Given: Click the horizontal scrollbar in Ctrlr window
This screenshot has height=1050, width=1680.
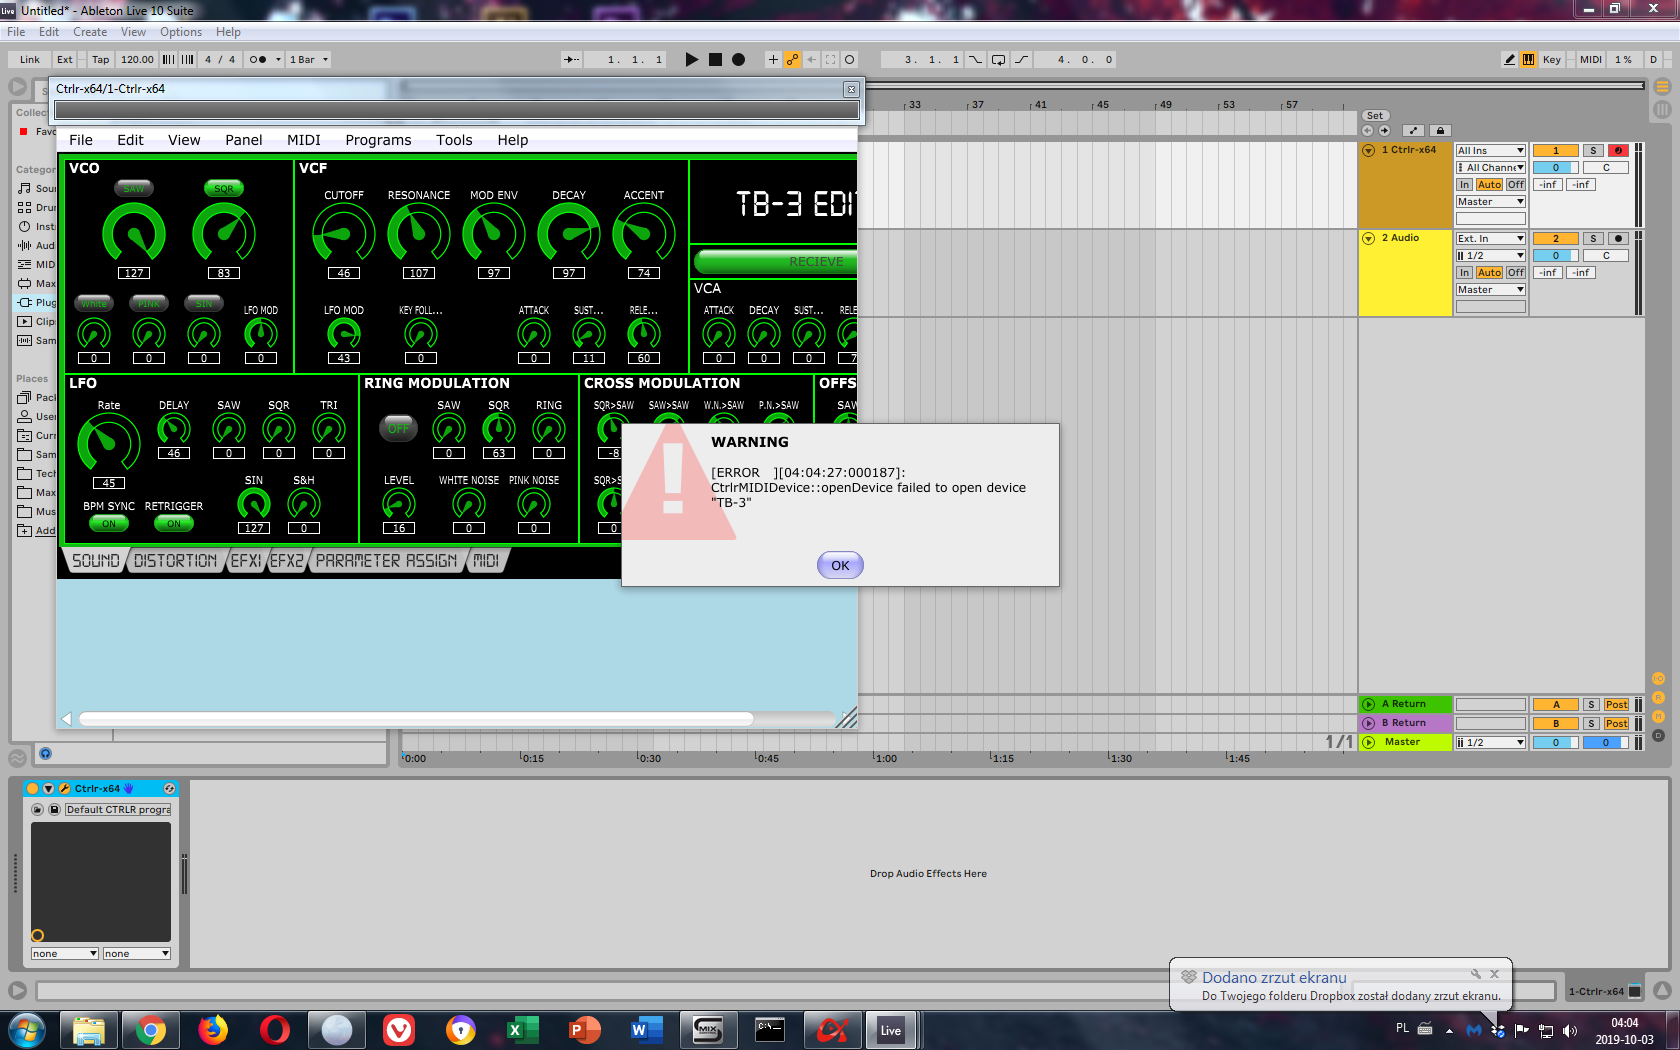Looking at the screenshot, I should coord(416,718).
